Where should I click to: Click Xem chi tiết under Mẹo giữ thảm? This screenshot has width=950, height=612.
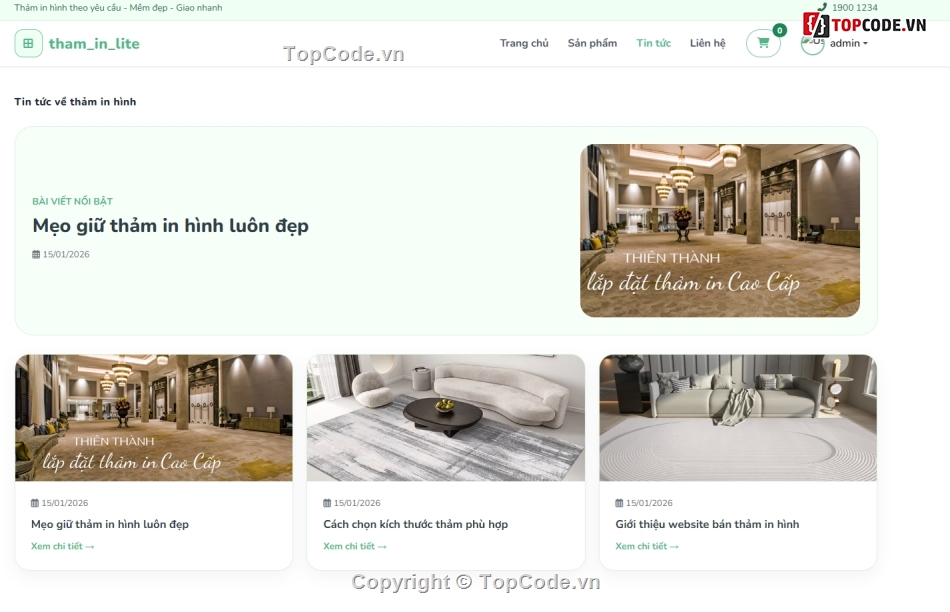62,546
